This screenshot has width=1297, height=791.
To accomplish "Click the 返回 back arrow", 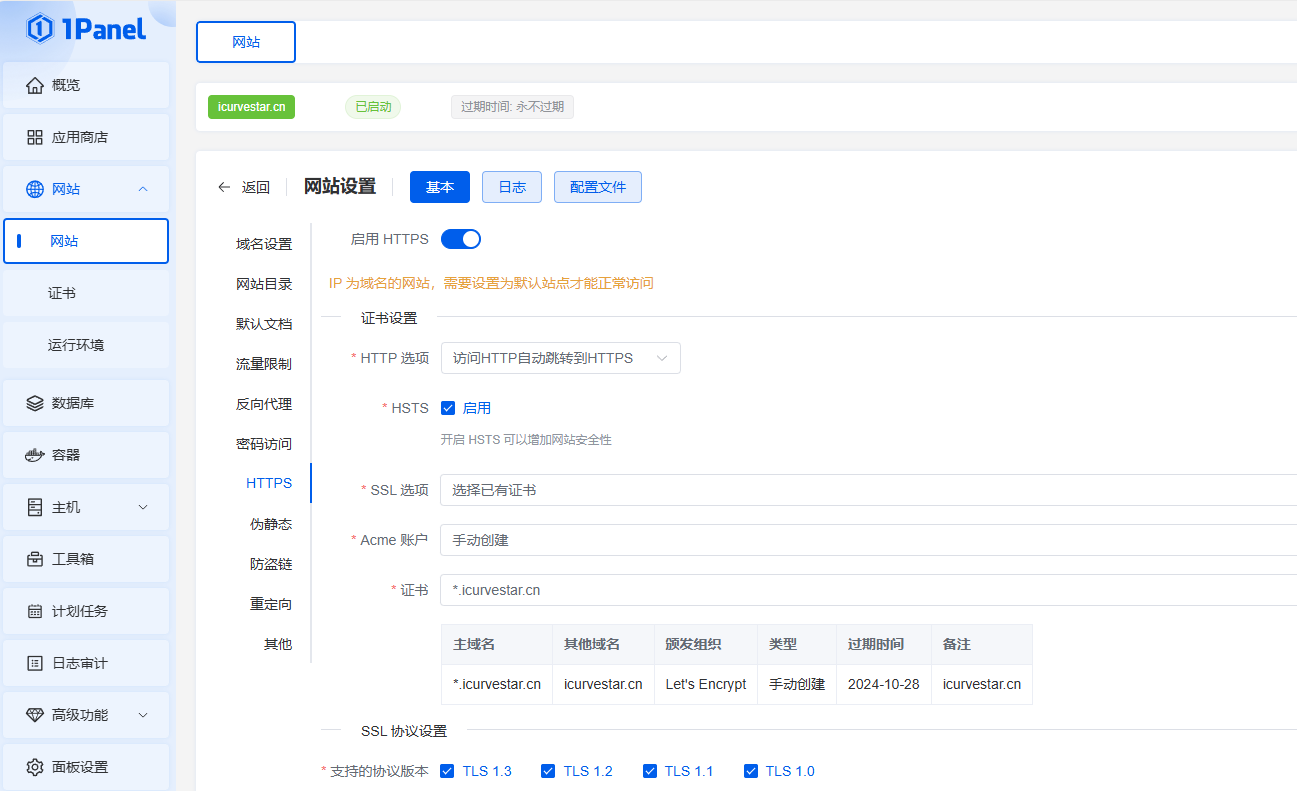I will pos(224,187).
